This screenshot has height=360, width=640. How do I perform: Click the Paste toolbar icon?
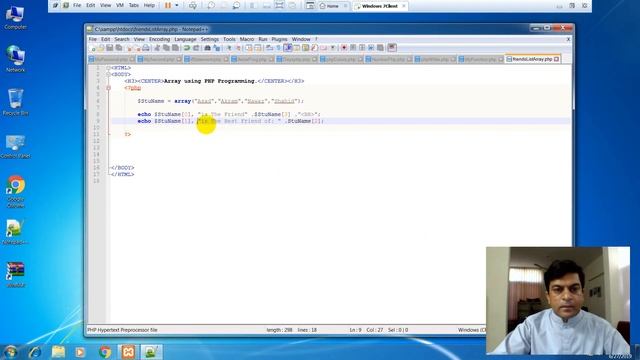[175, 48]
